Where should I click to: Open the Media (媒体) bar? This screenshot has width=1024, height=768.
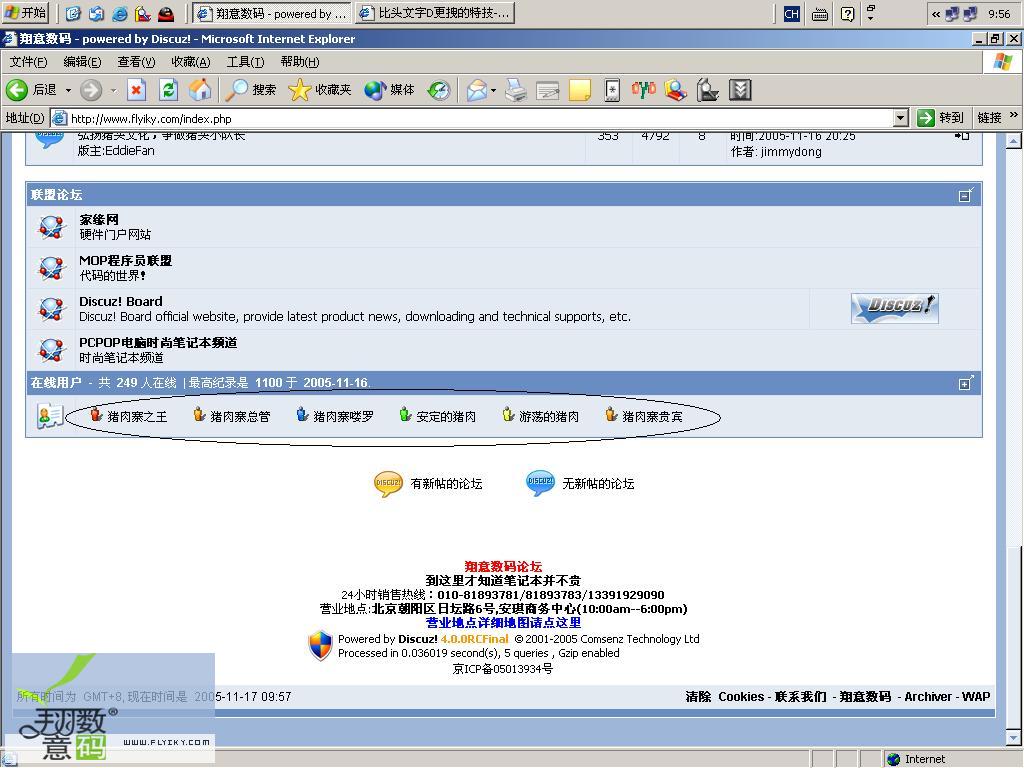[389, 89]
